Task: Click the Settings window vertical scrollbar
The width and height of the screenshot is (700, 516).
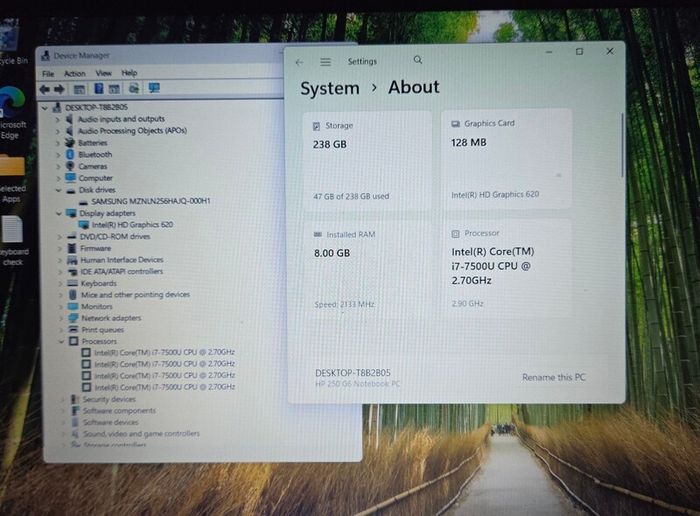Action: click(x=621, y=147)
